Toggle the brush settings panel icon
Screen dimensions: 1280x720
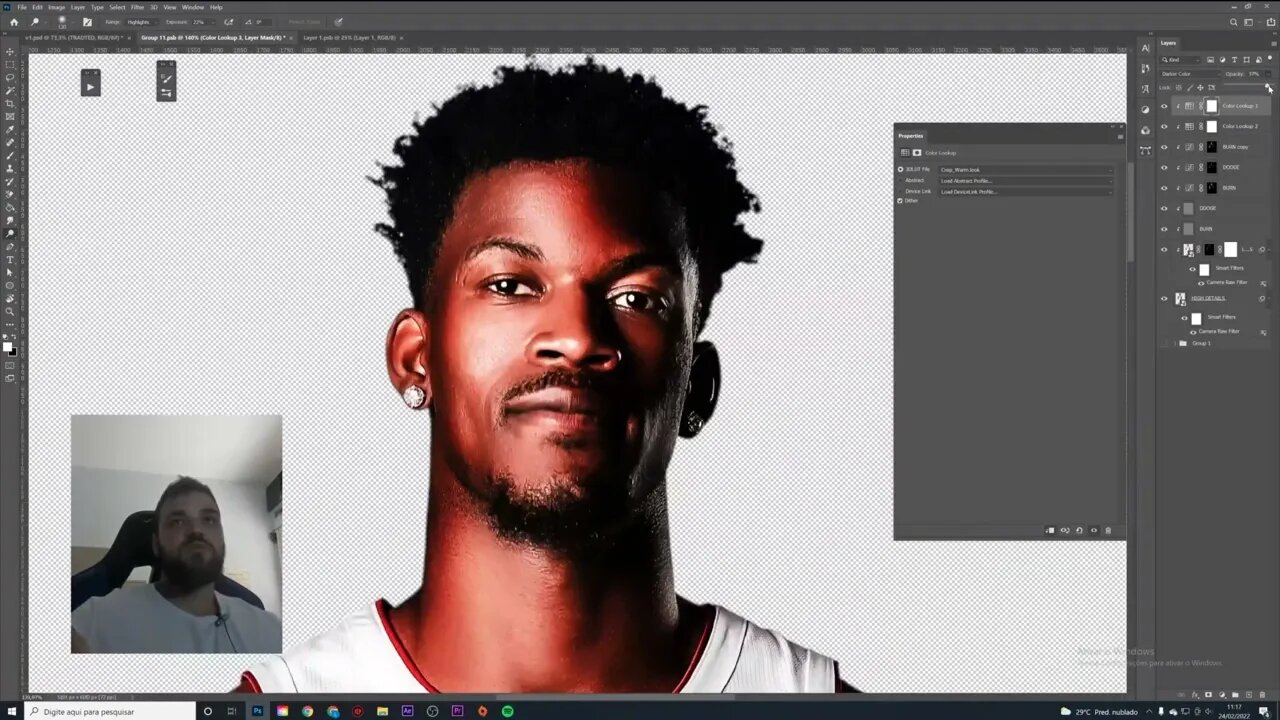87,21
